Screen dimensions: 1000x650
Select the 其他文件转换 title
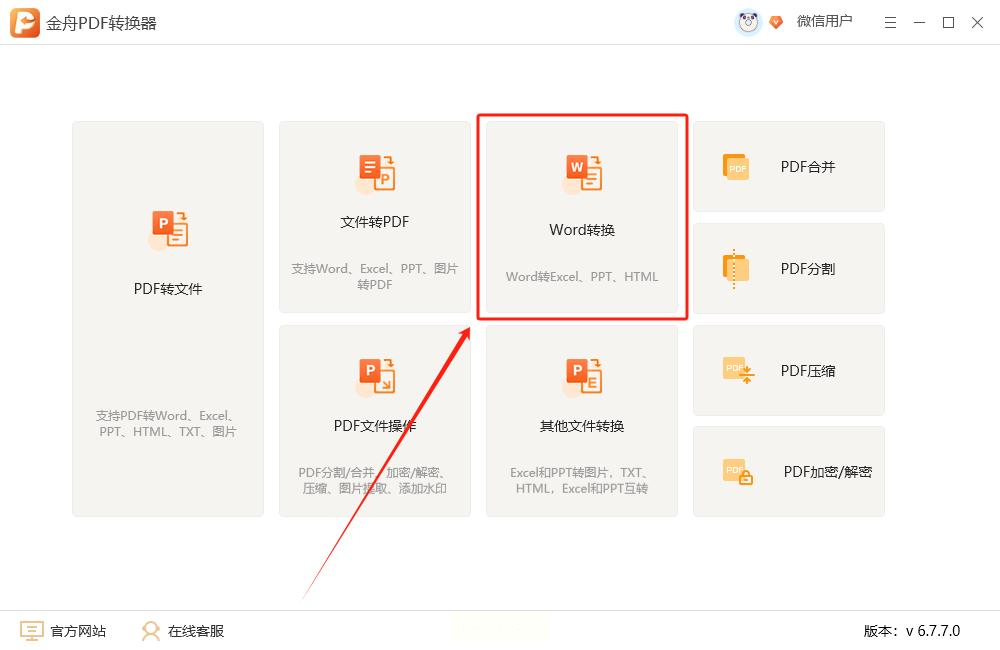(x=582, y=425)
